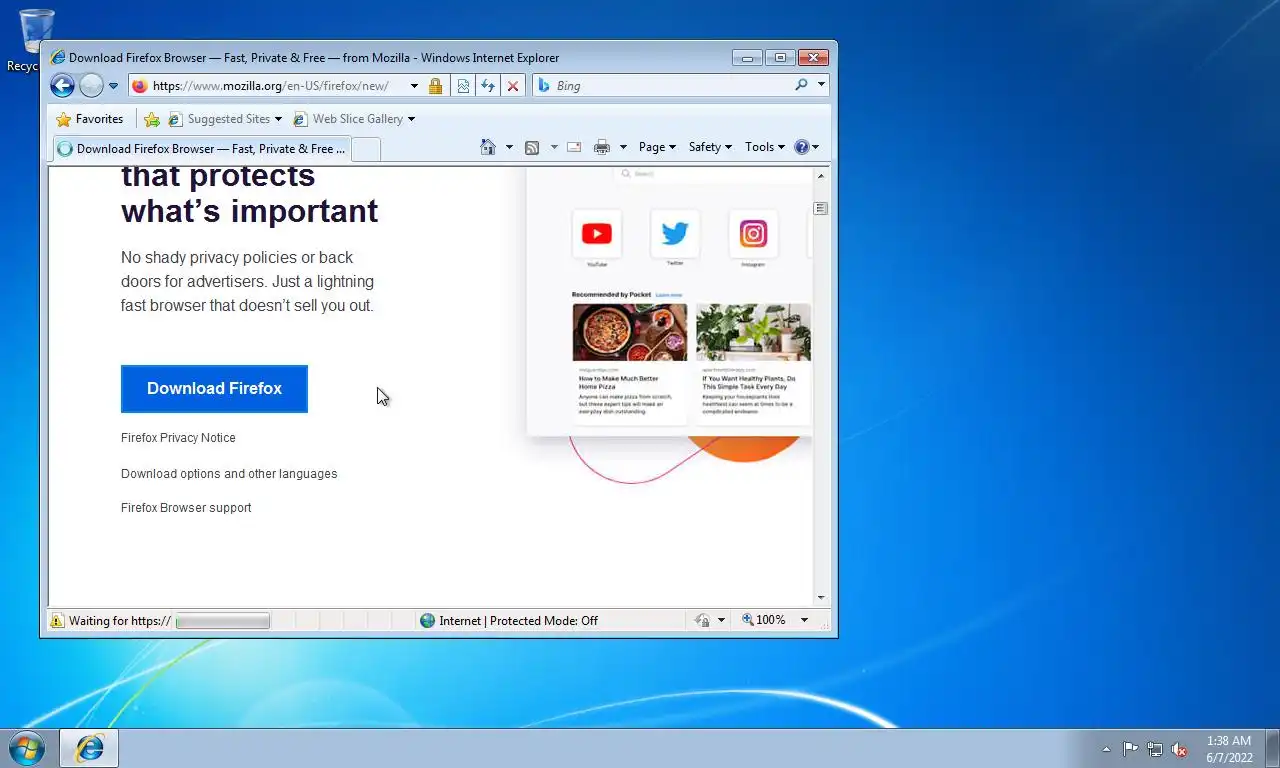Click the Home toolbar icon
The height and width of the screenshot is (768, 1280).
(488, 147)
